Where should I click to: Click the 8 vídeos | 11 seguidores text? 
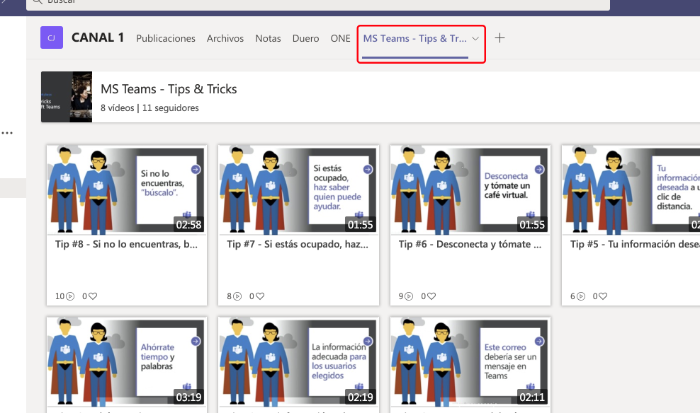point(150,108)
